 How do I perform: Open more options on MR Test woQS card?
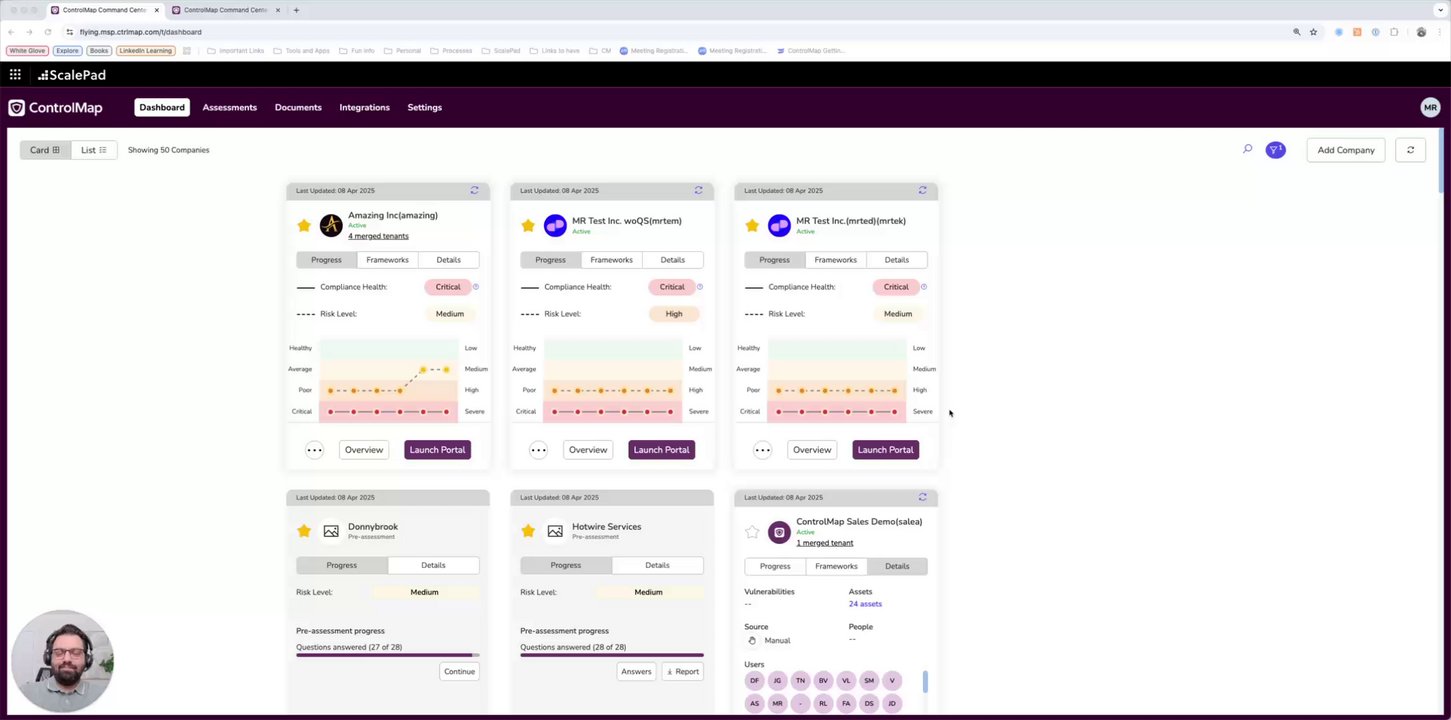point(538,450)
